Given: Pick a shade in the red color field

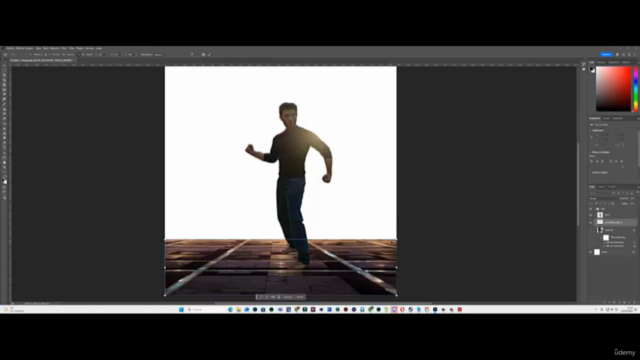Looking at the screenshot, I should click(613, 89).
